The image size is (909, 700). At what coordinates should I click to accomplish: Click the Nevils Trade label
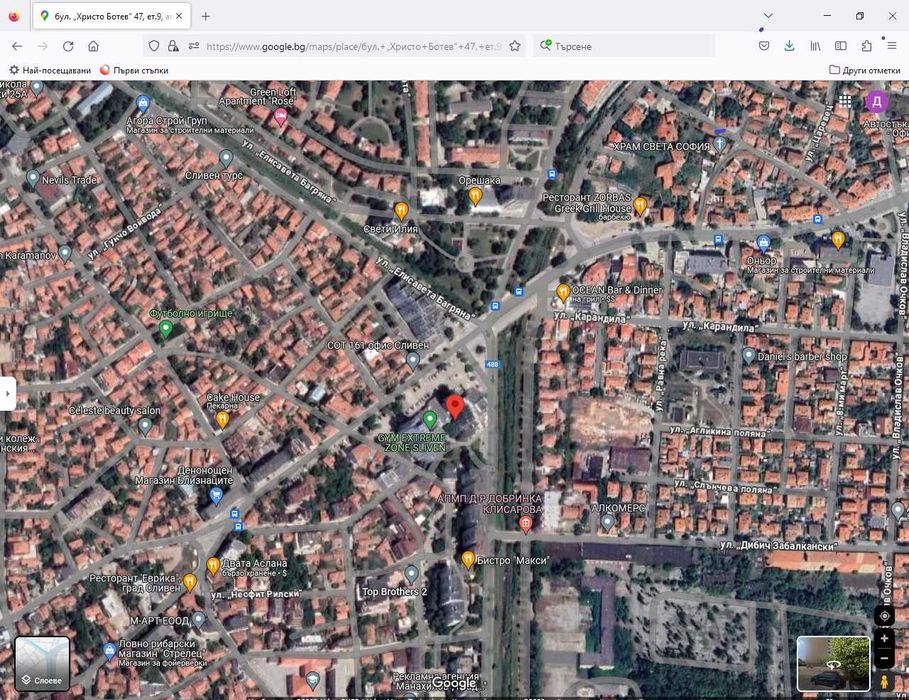pyautogui.click(x=69, y=180)
